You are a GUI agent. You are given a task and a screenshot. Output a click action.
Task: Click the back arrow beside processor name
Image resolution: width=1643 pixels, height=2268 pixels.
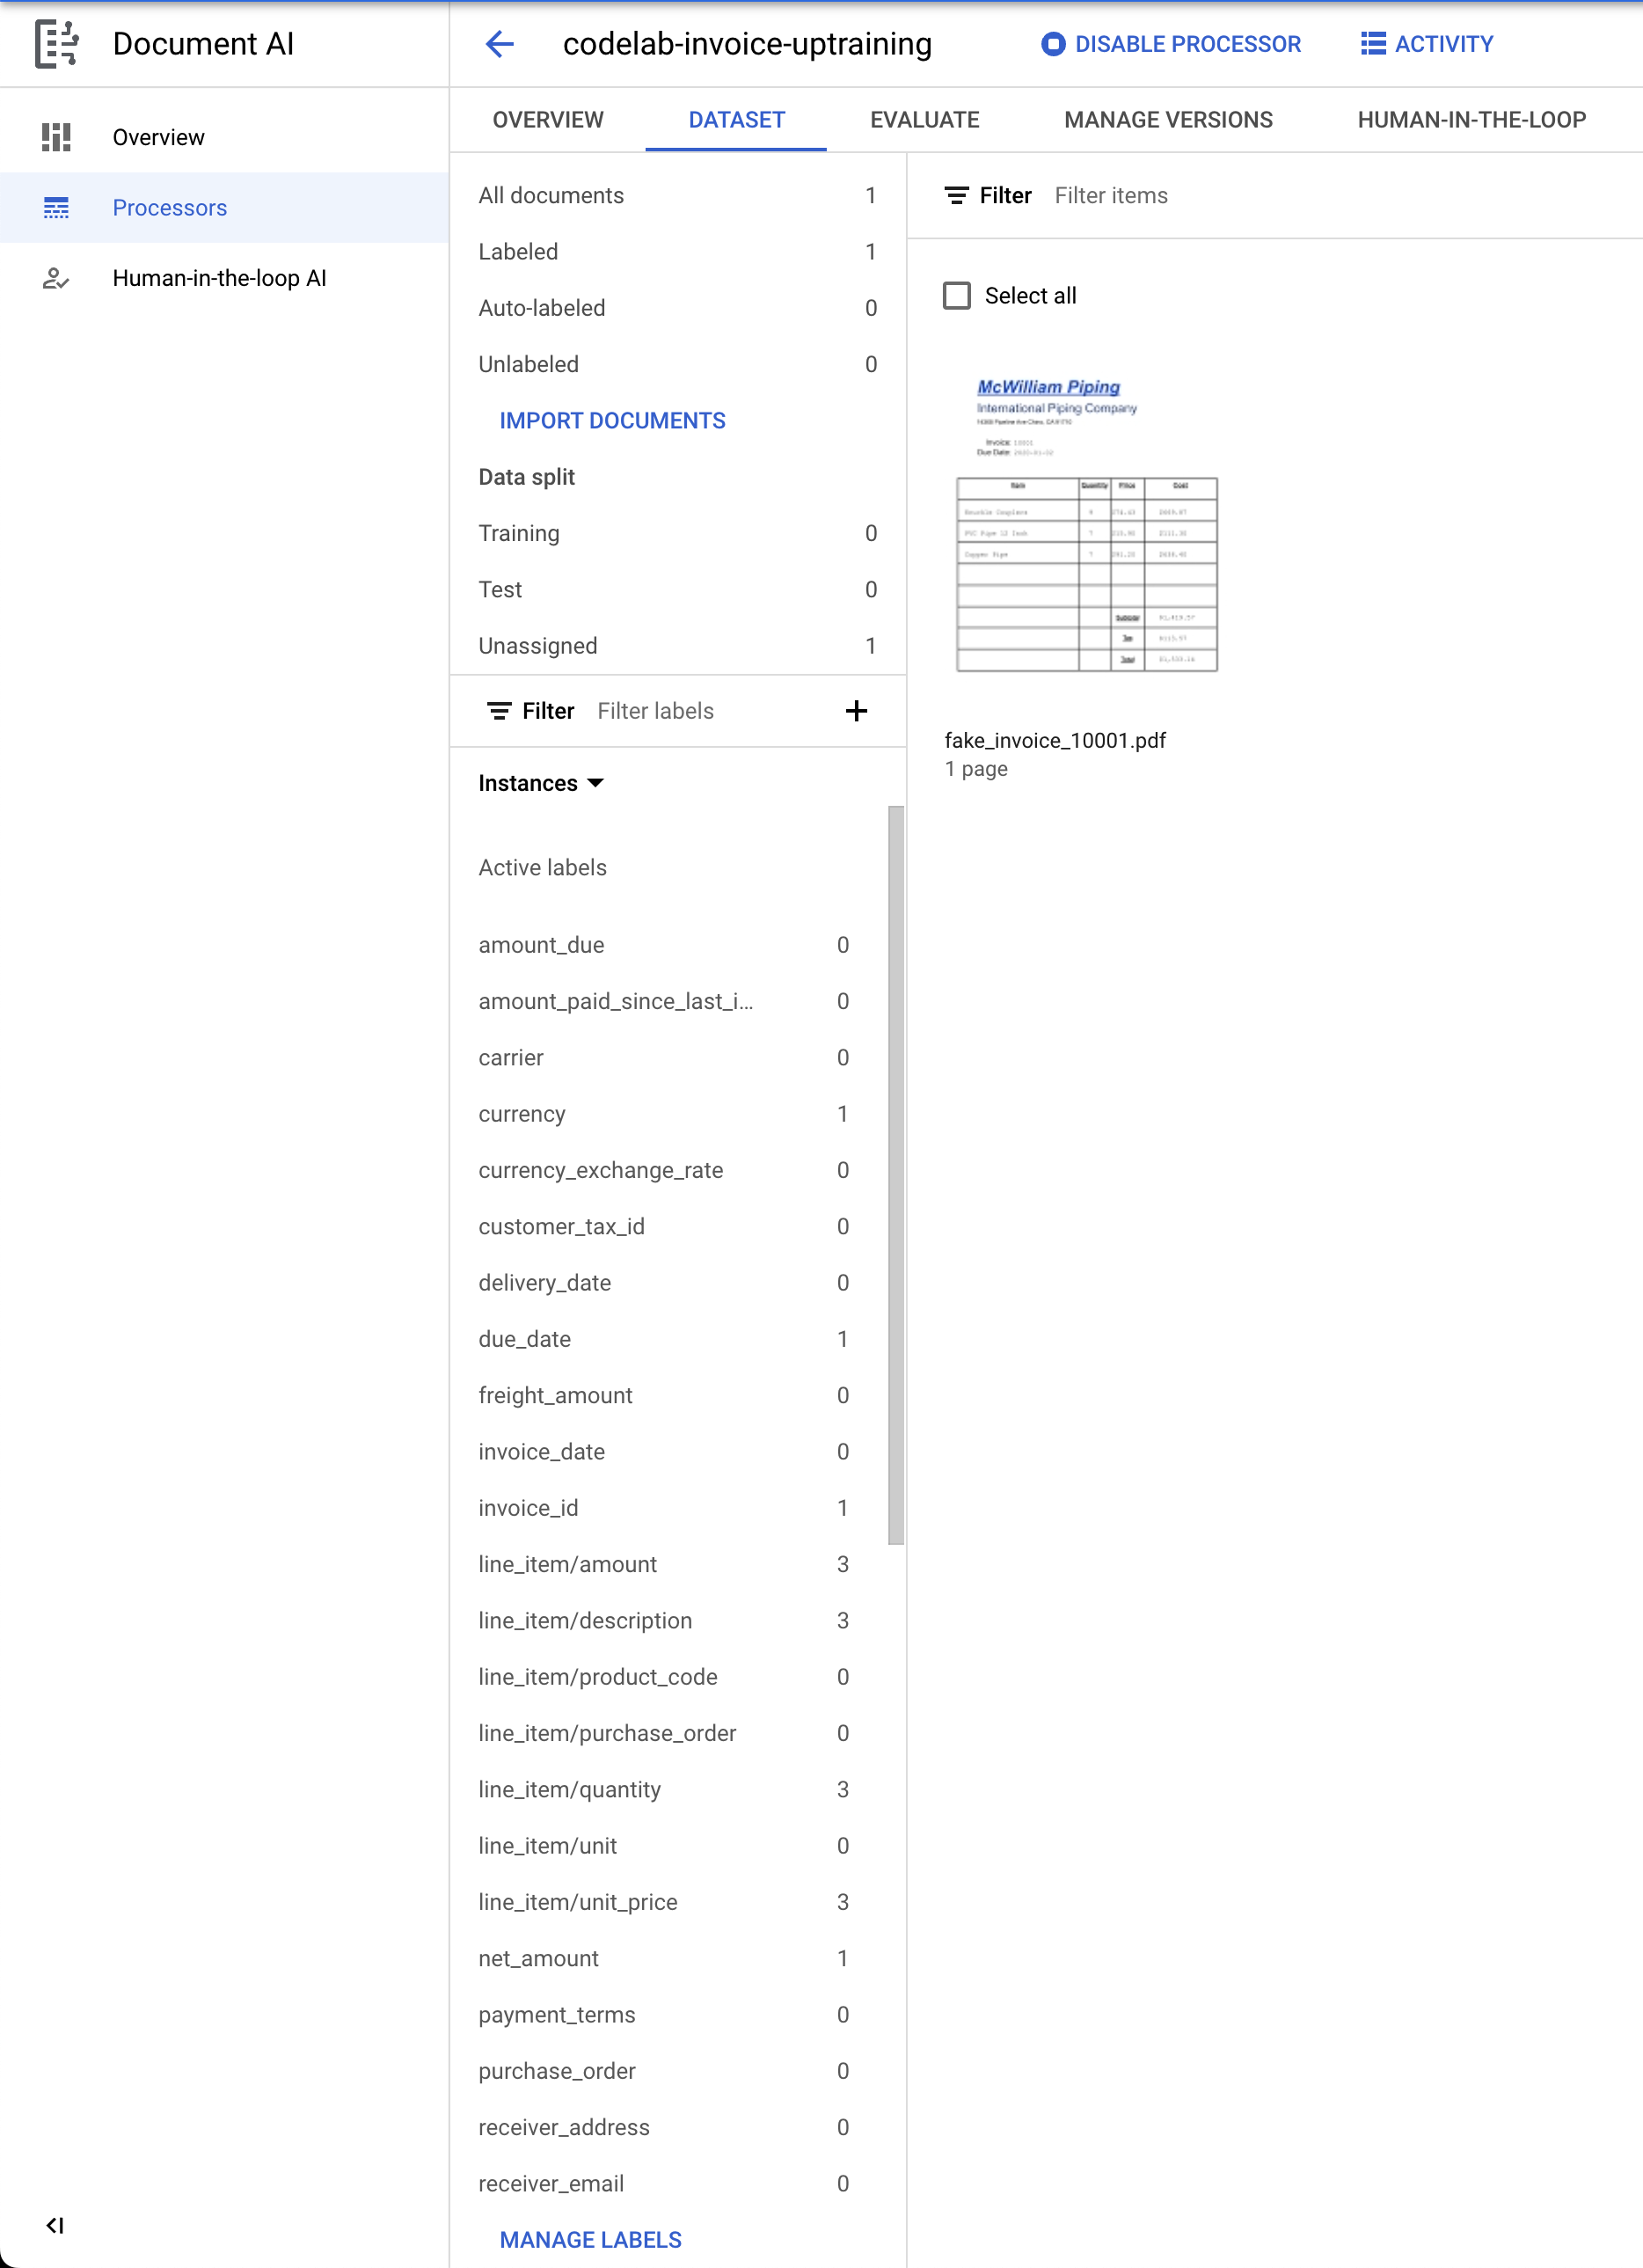coord(499,44)
